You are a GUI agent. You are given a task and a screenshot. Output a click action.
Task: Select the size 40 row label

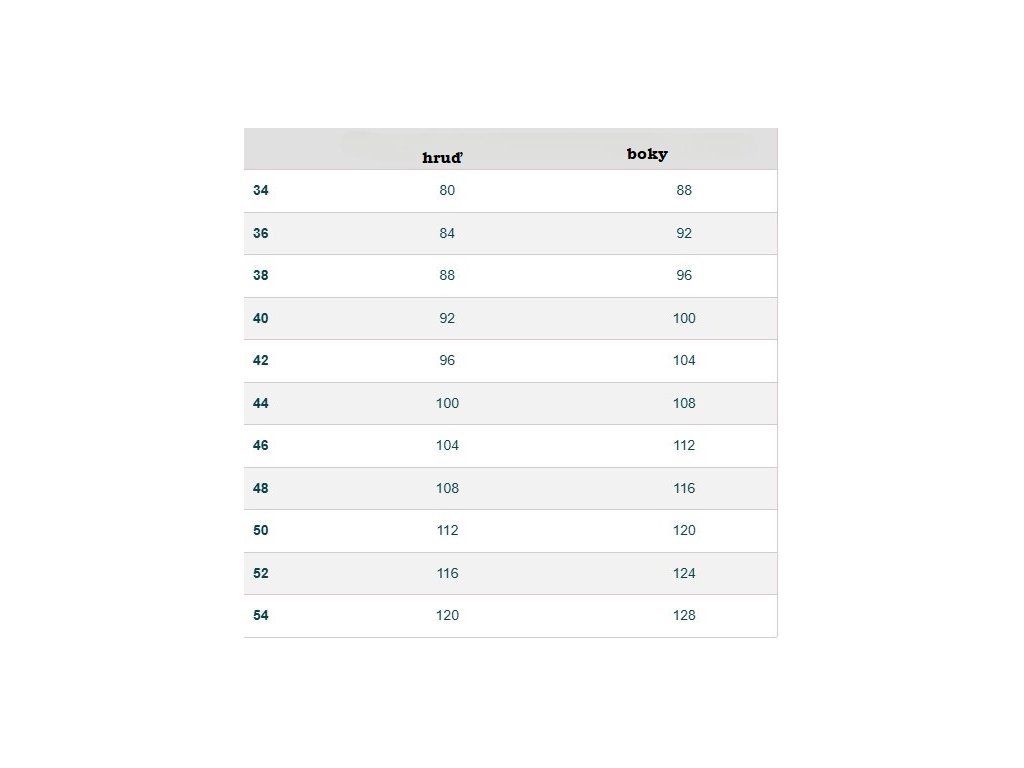pyautogui.click(x=261, y=318)
